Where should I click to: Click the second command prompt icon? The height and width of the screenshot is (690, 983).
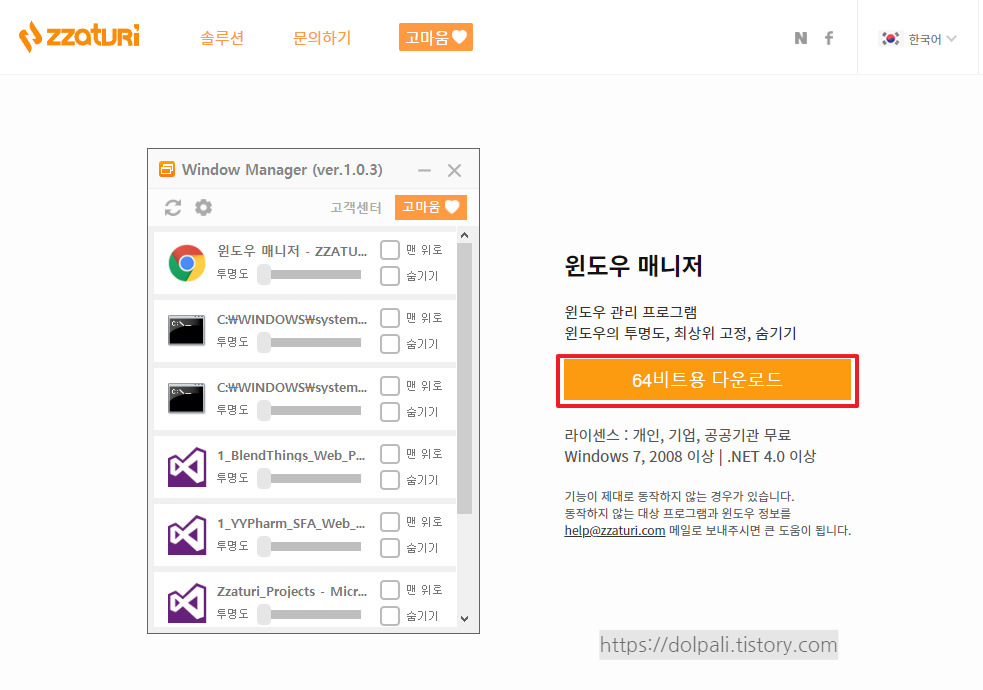click(x=186, y=399)
